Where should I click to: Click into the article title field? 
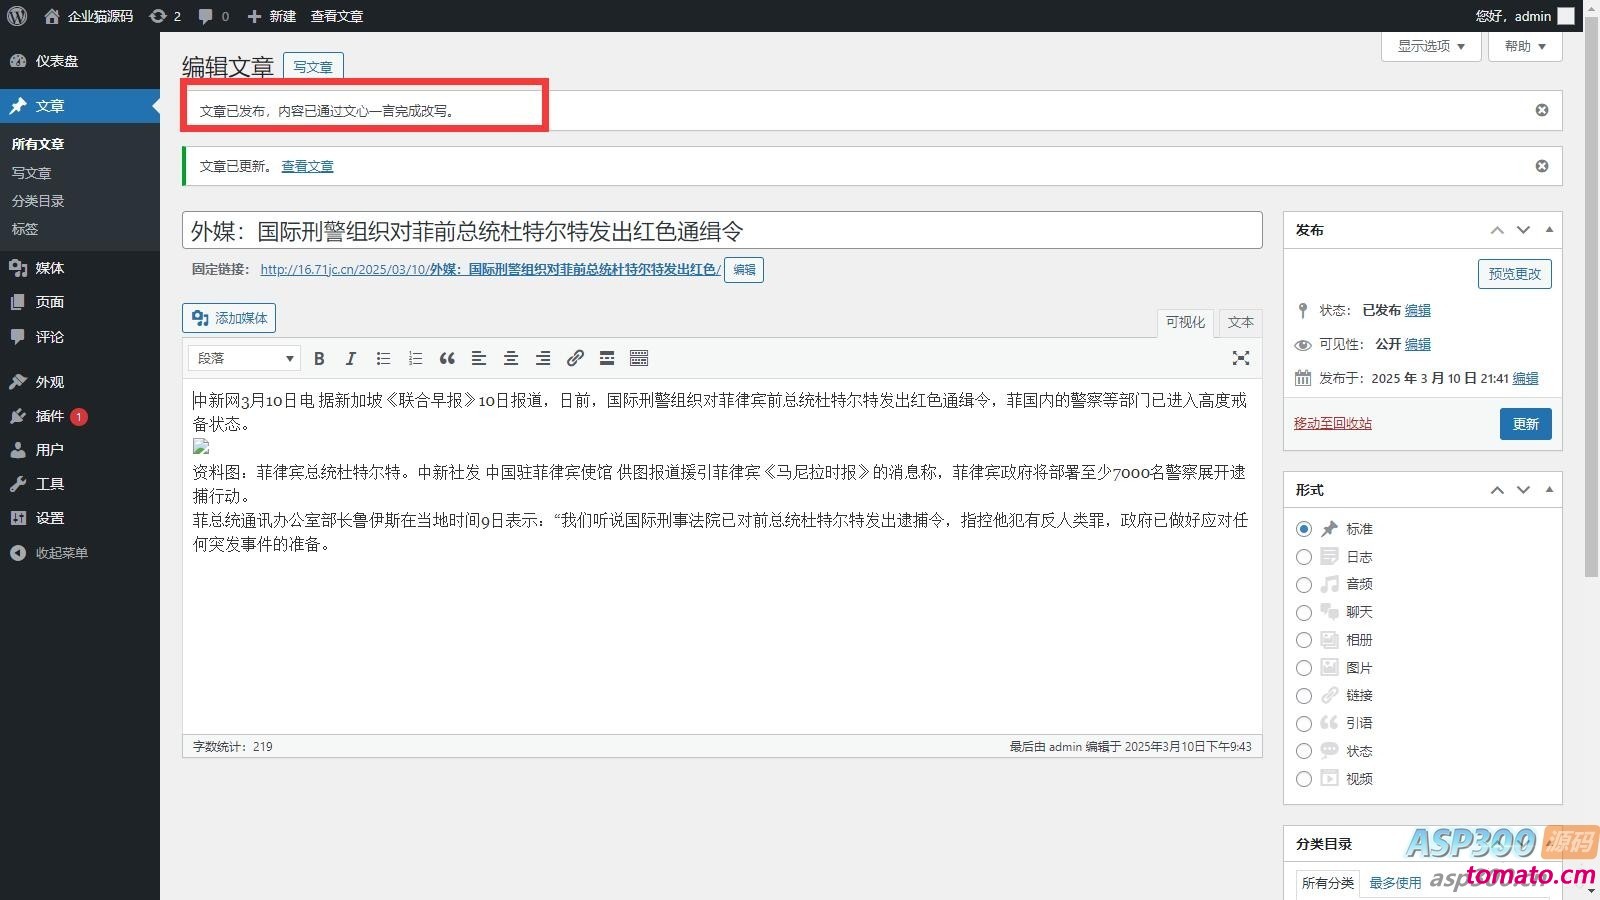click(x=722, y=231)
